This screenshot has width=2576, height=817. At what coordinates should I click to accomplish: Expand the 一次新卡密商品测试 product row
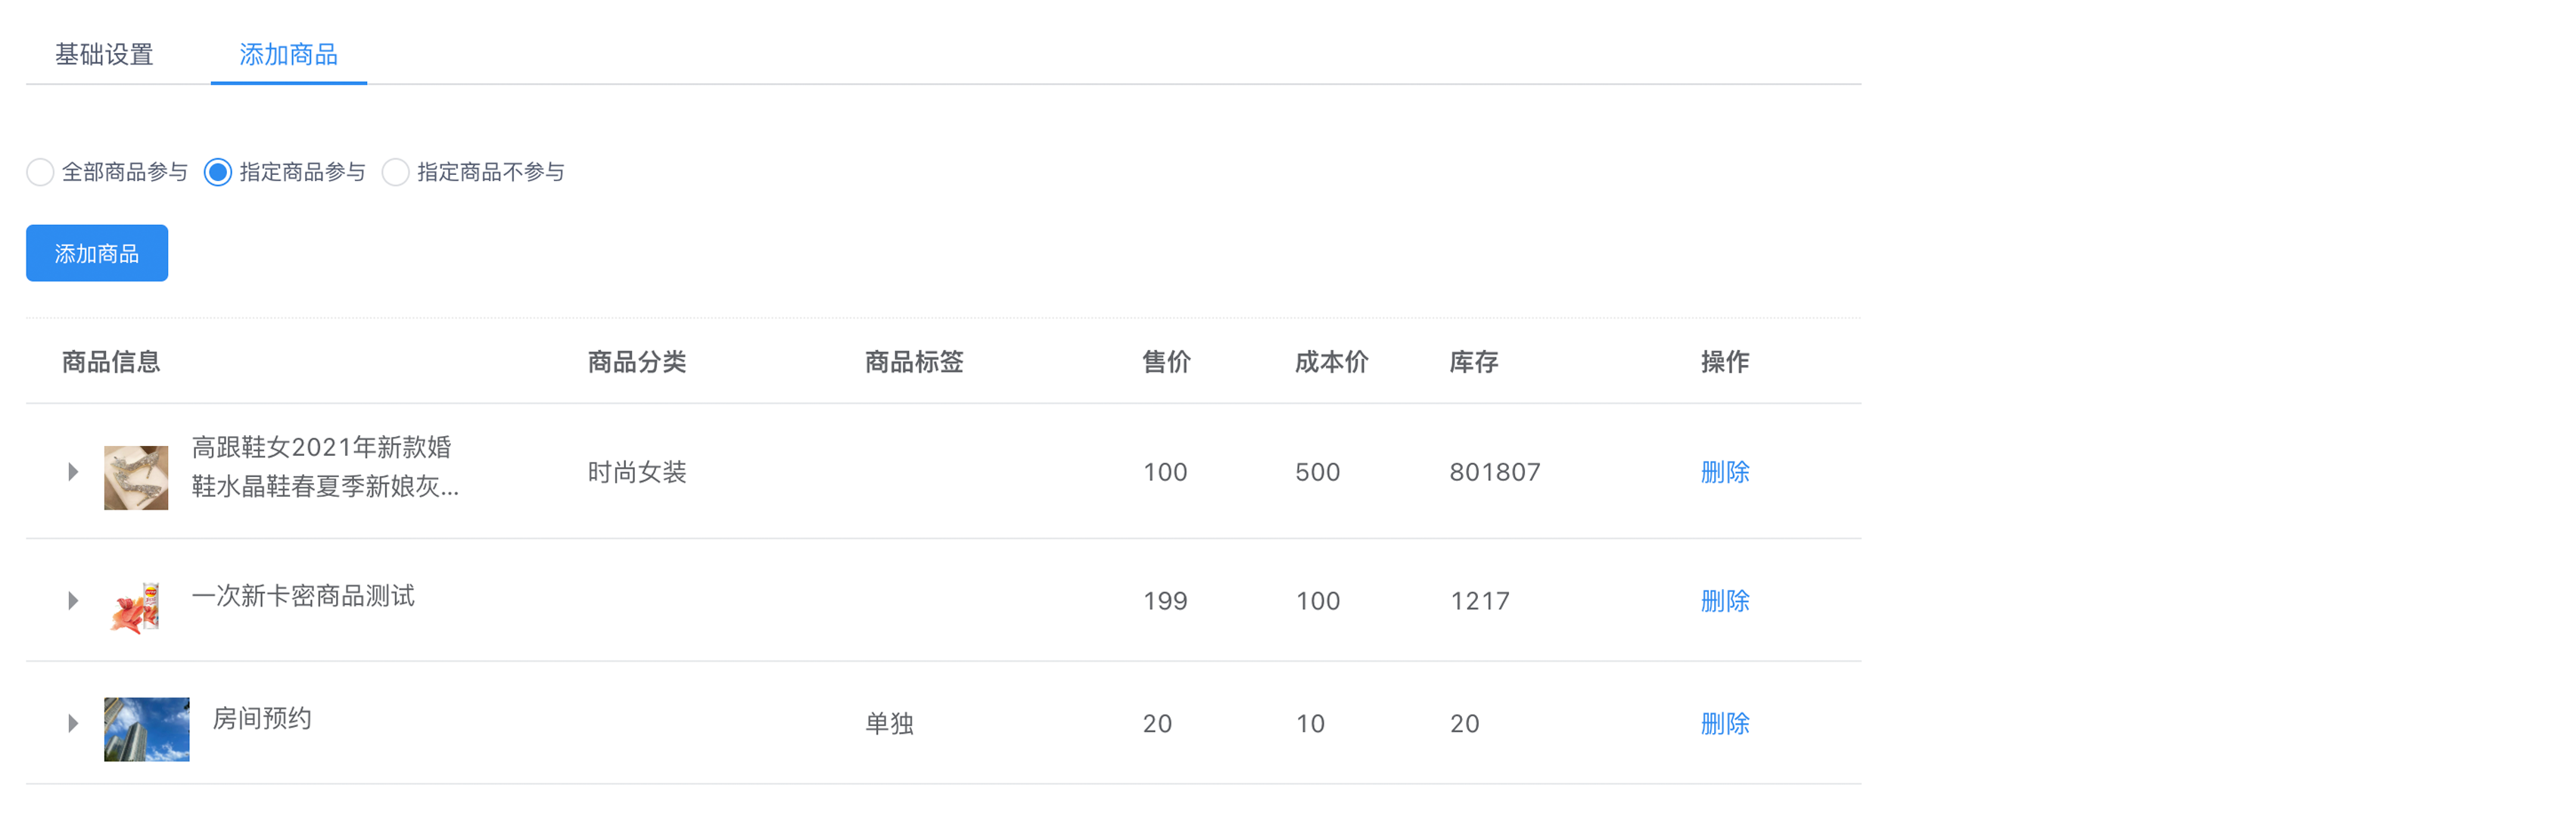coord(73,601)
